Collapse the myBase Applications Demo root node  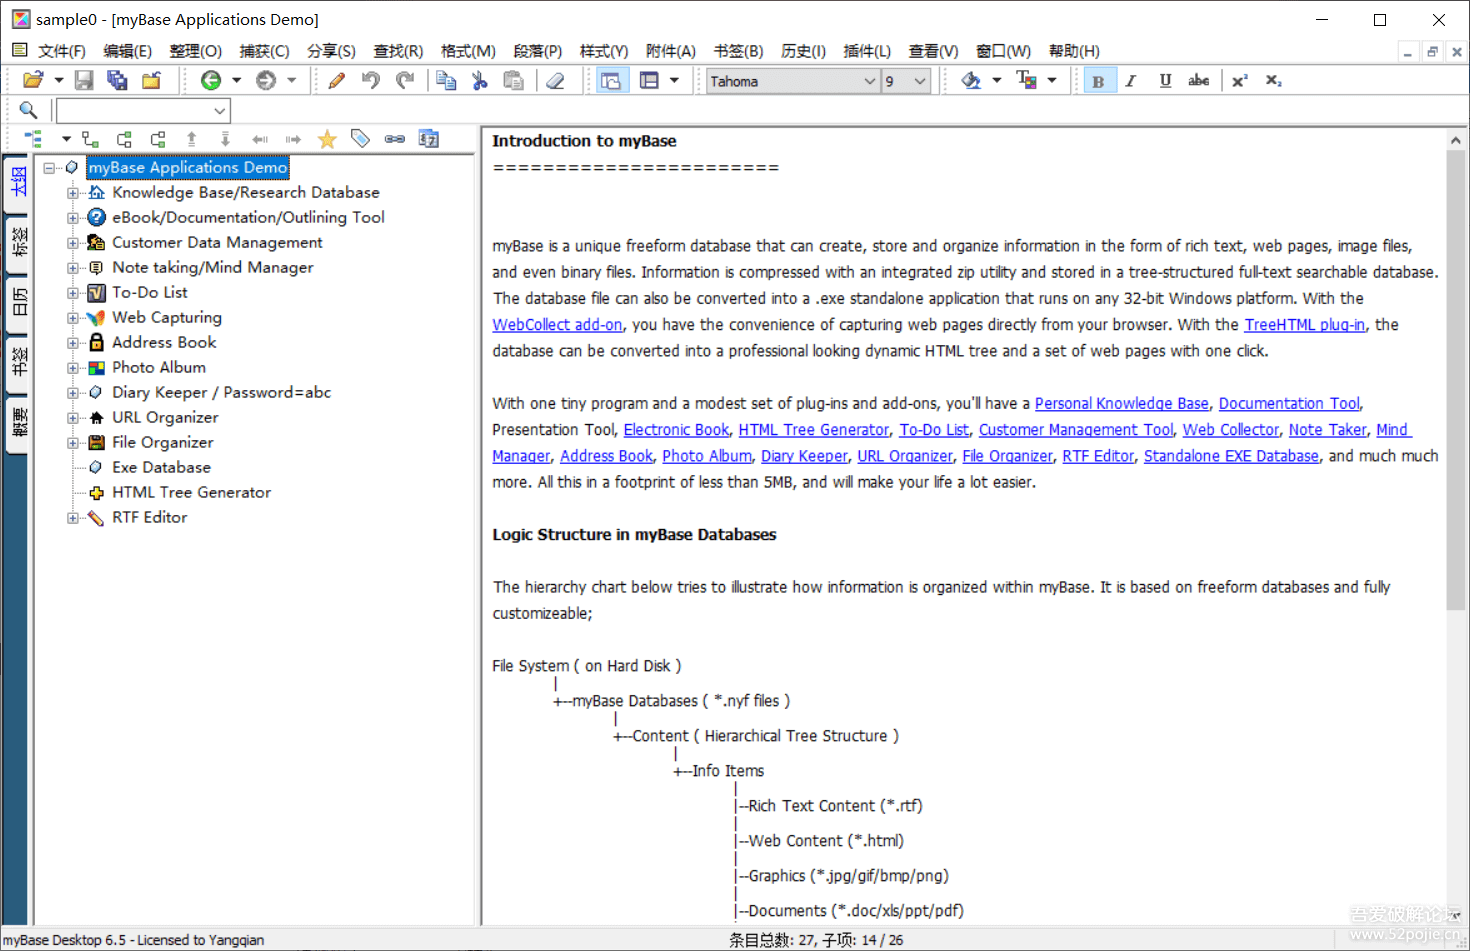pos(48,168)
